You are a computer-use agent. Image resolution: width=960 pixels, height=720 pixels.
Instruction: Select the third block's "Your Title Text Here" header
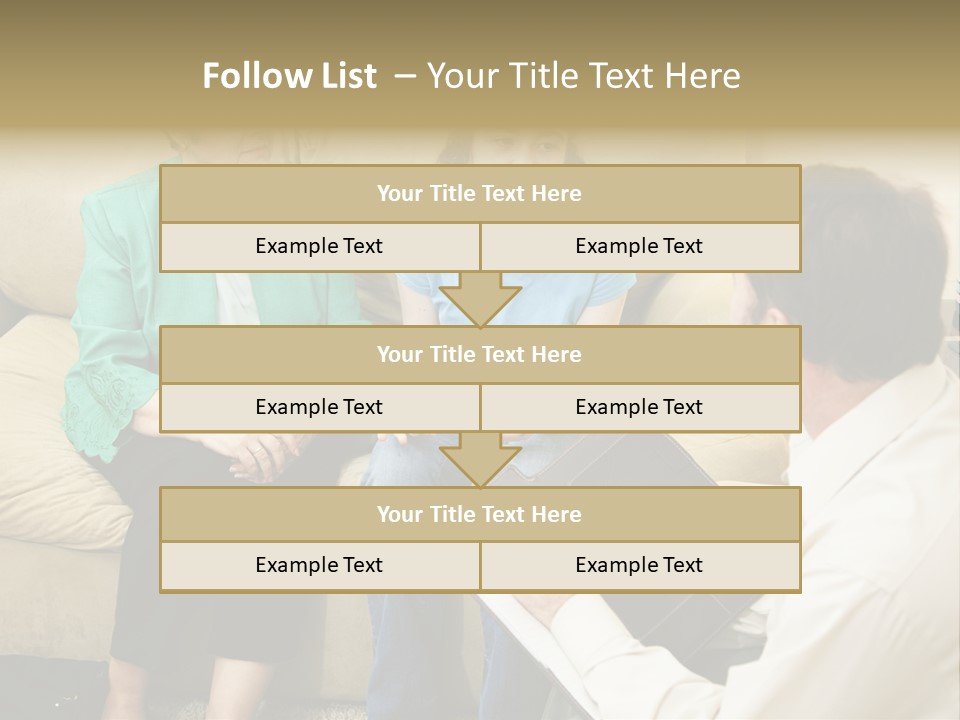coord(480,514)
